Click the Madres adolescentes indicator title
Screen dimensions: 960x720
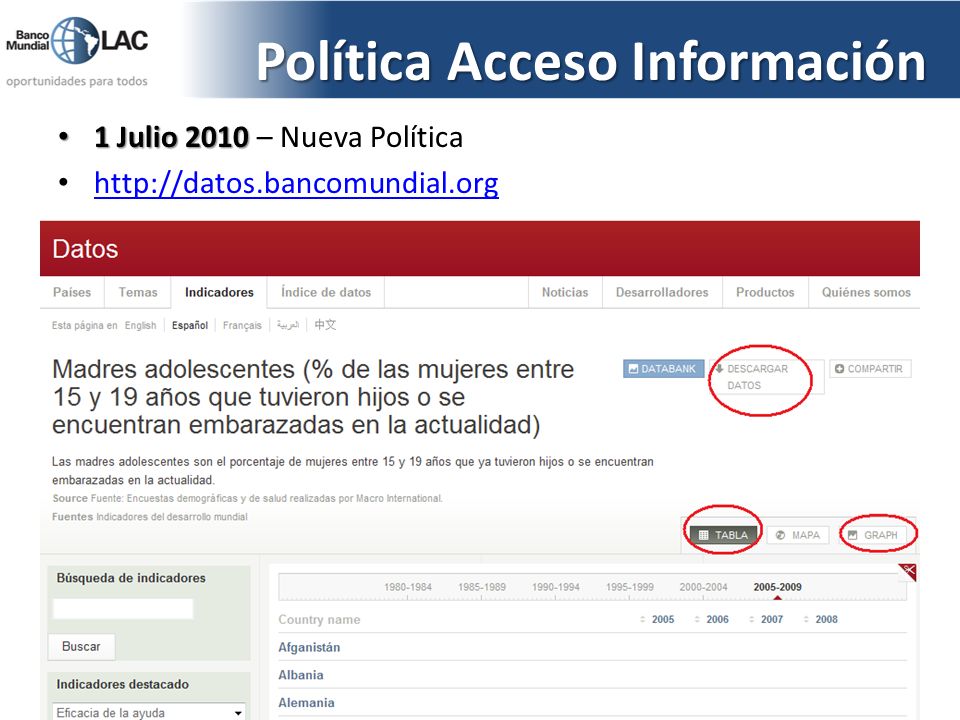click(x=313, y=397)
